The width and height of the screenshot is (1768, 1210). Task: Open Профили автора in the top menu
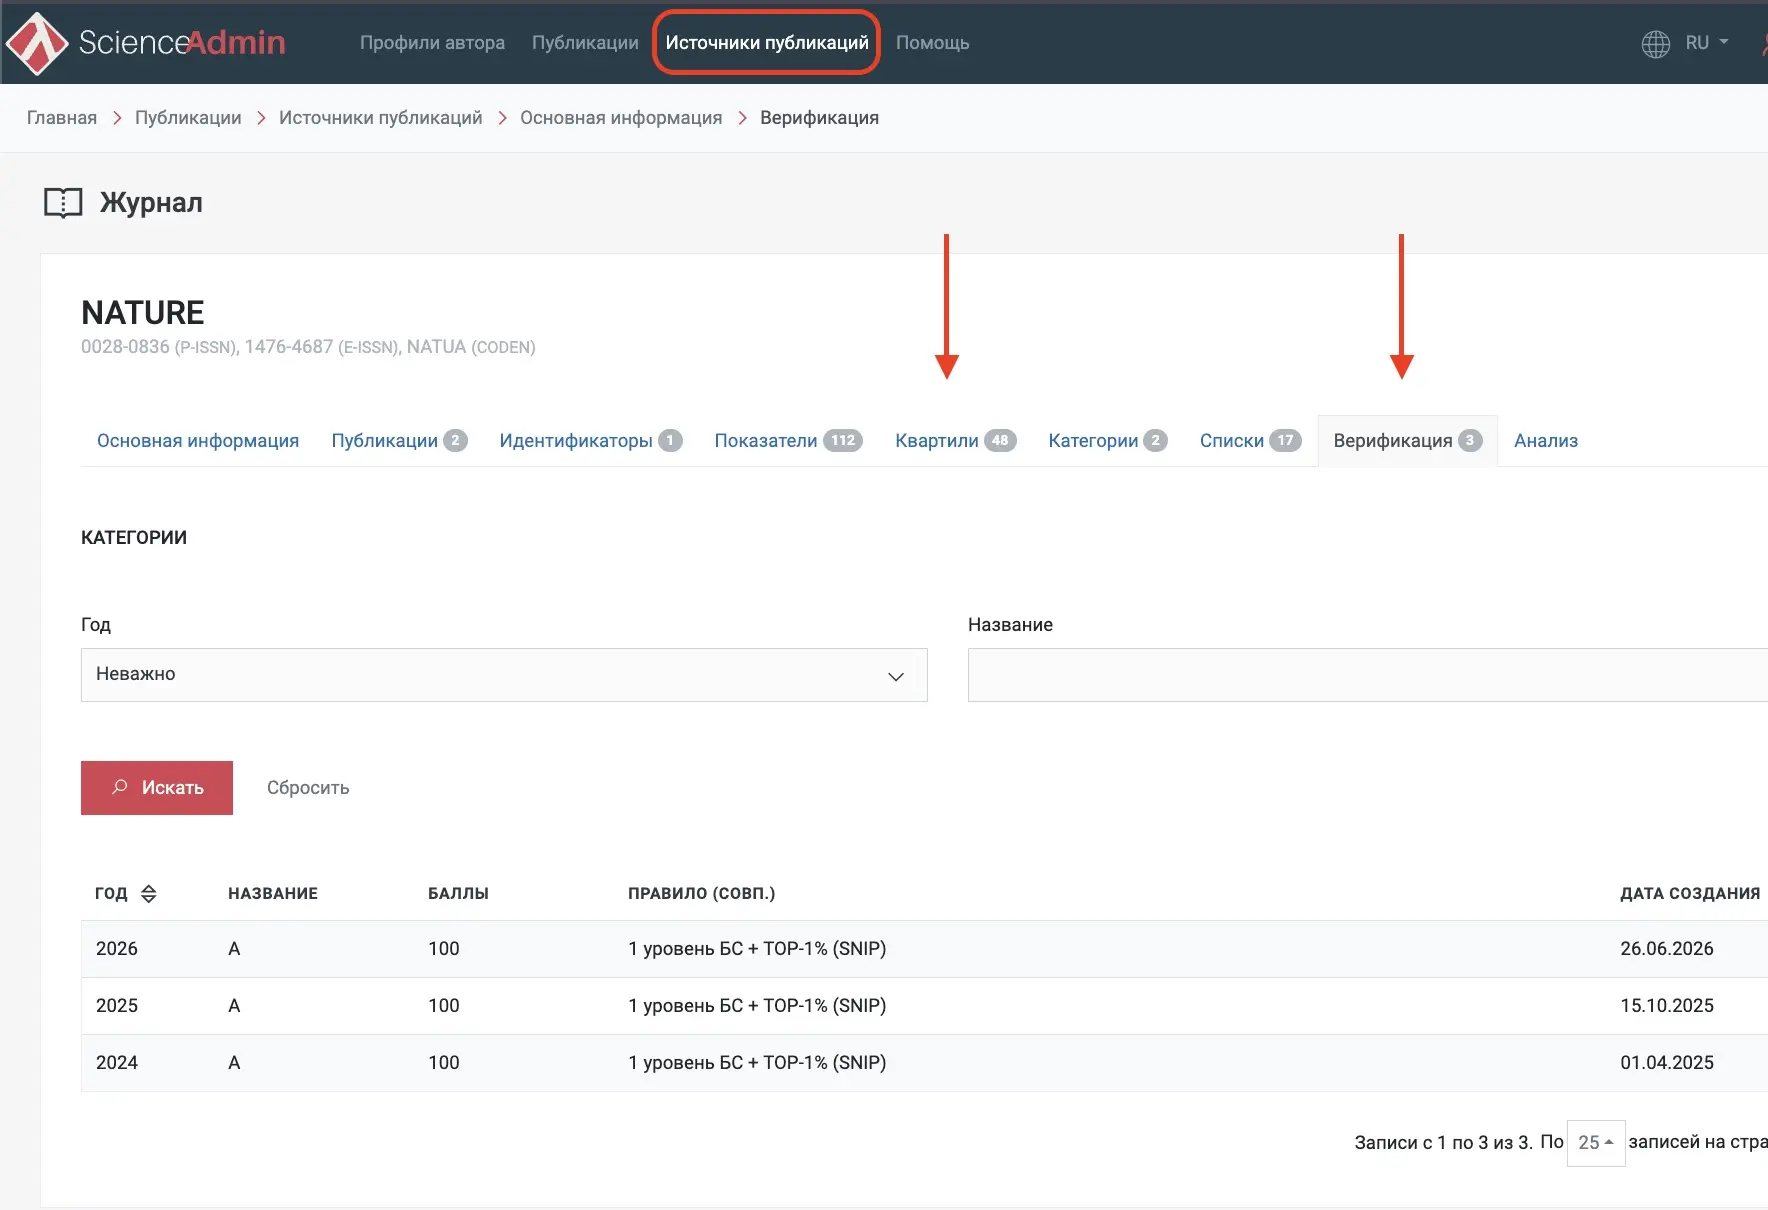[x=432, y=43]
